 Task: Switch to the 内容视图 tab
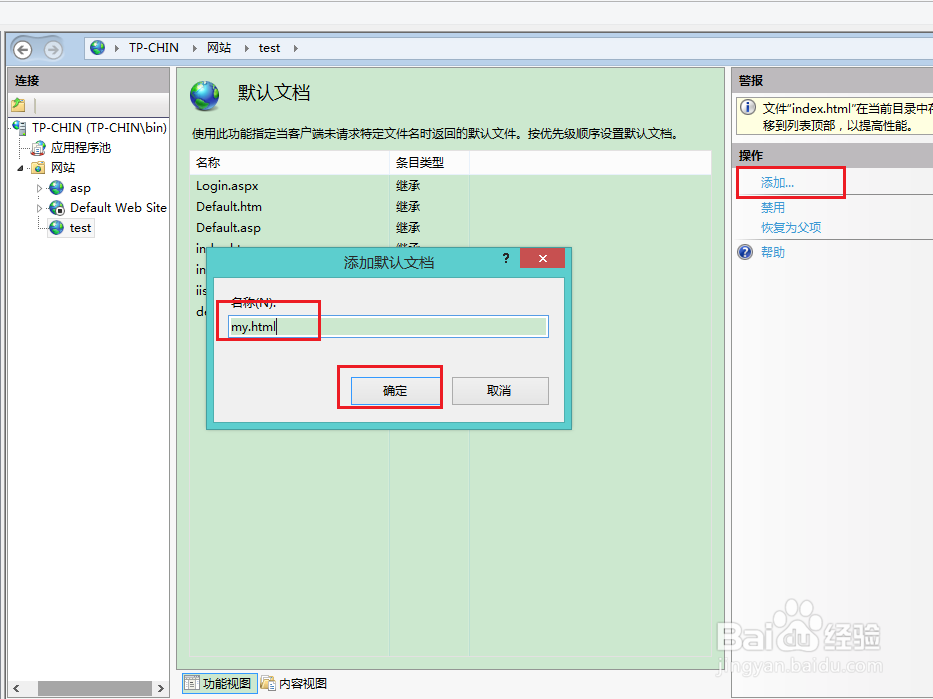(294, 682)
